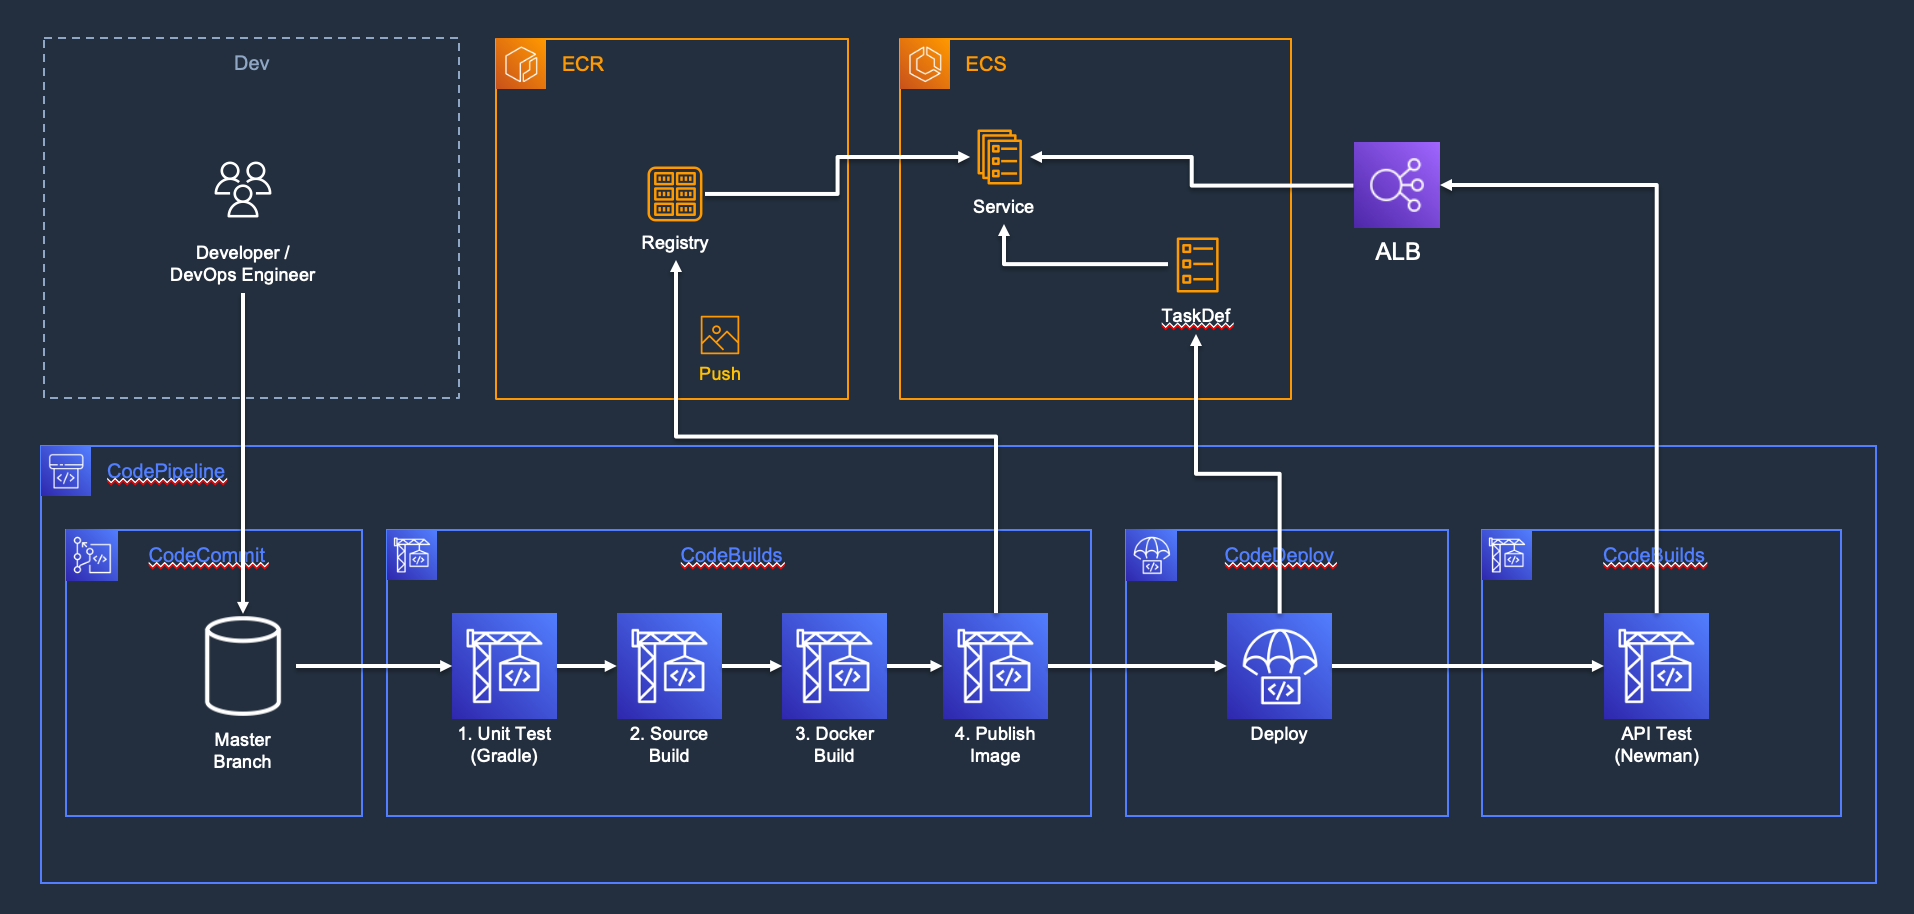The height and width of the screenshot is (914, 1914).
Task: Select the 3. Docker Build icon
Action: click(x=834, y=666)
